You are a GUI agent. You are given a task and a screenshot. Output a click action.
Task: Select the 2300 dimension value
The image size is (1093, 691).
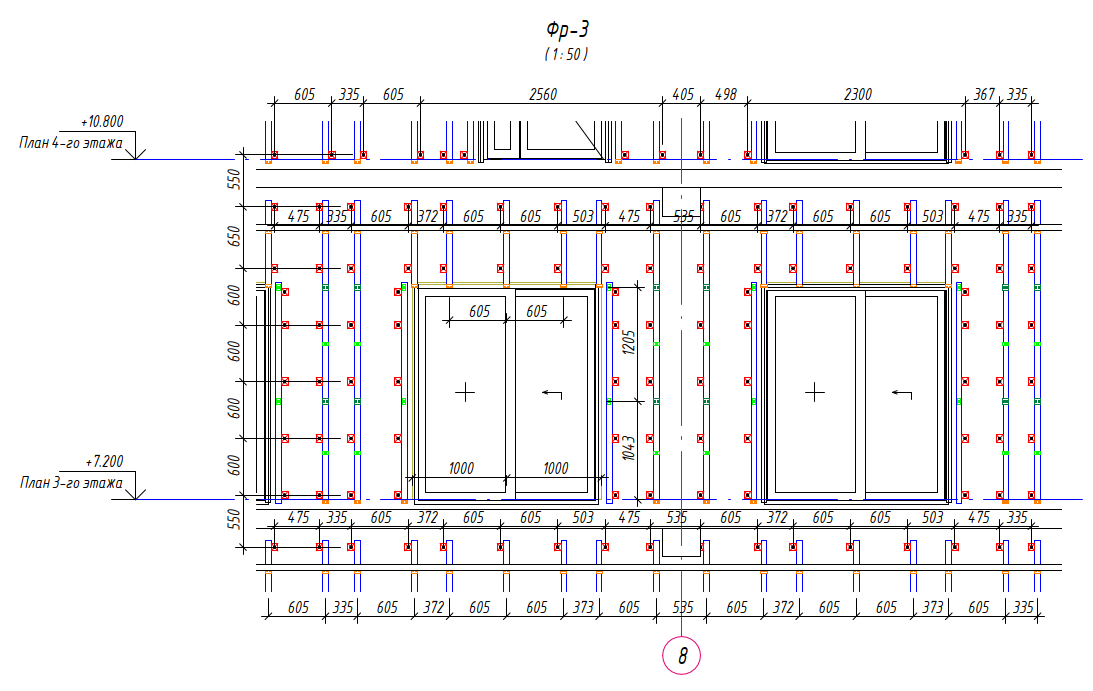click(x=857, y=94)
